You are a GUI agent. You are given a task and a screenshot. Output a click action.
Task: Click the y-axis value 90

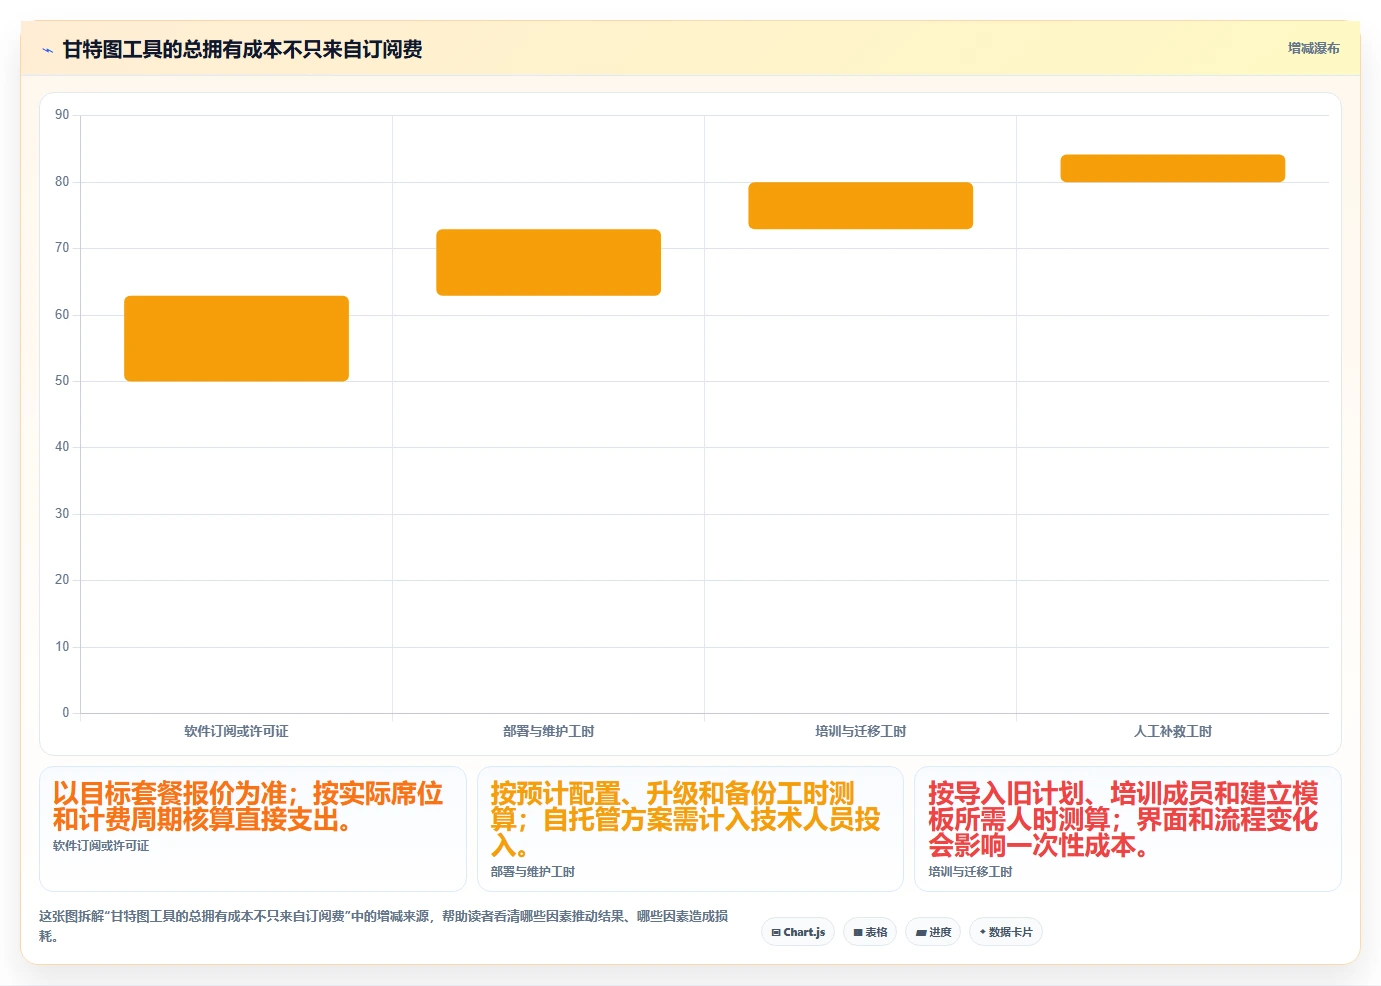62,115
